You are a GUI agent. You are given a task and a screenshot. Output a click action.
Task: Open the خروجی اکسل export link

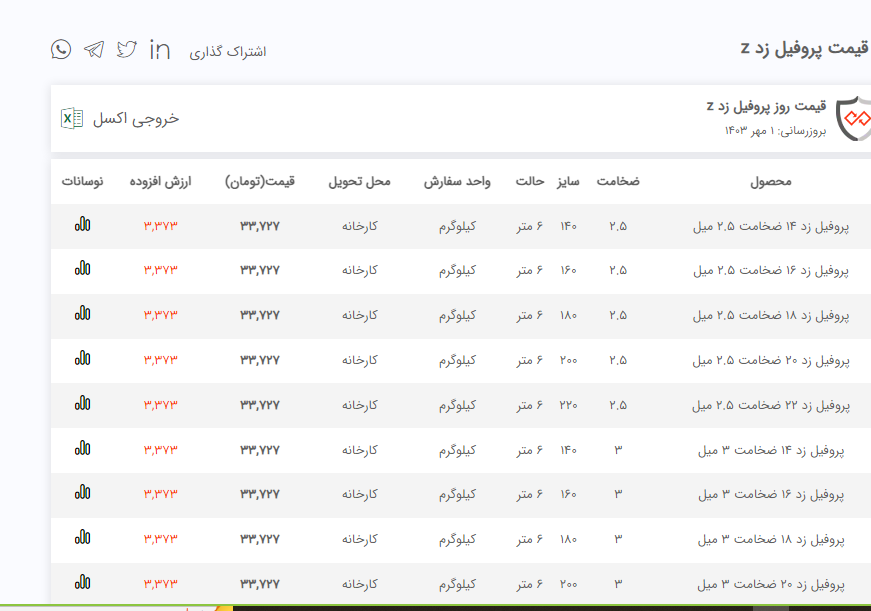pyautogui.click(x=136, y=118)
